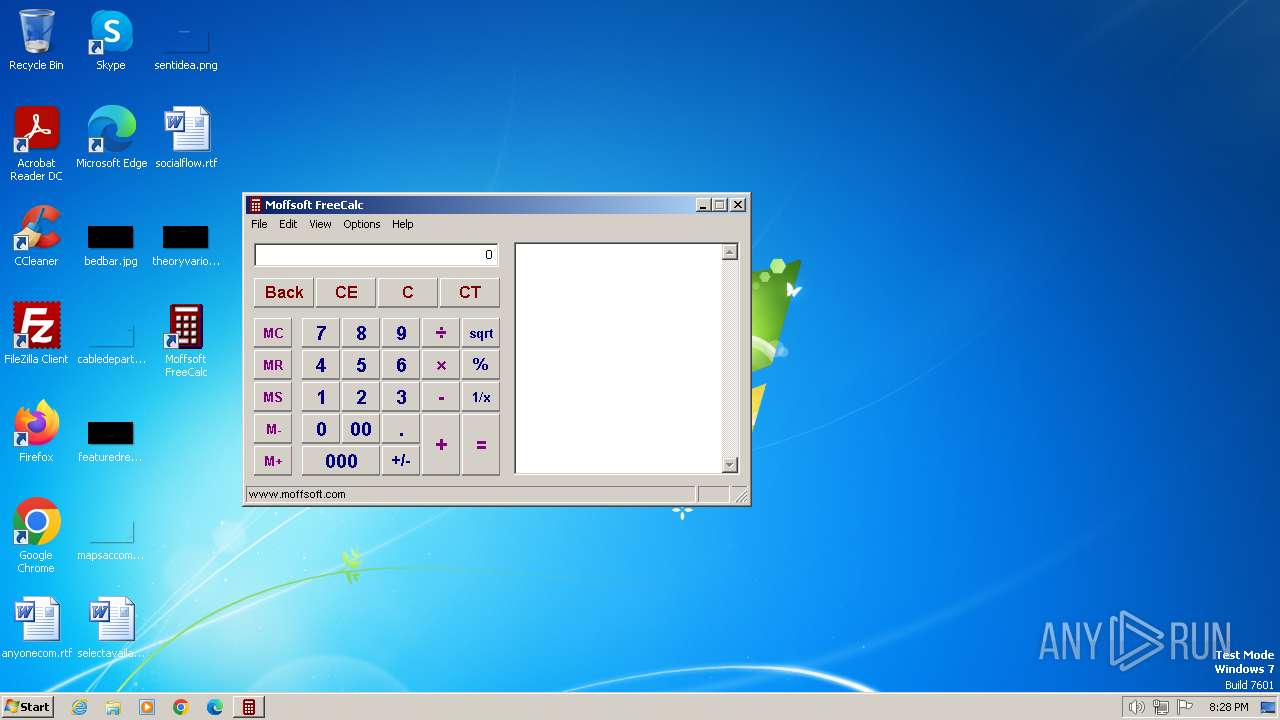Click the tape scrollbar down arrow

(730, 464)
